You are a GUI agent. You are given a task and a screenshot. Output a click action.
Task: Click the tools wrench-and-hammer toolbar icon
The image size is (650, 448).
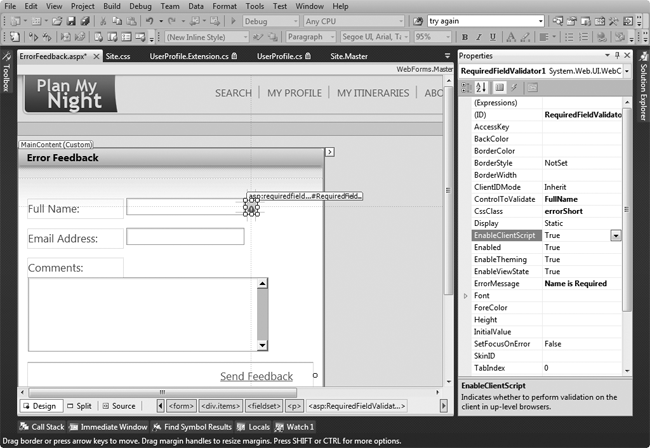point(614,21)
